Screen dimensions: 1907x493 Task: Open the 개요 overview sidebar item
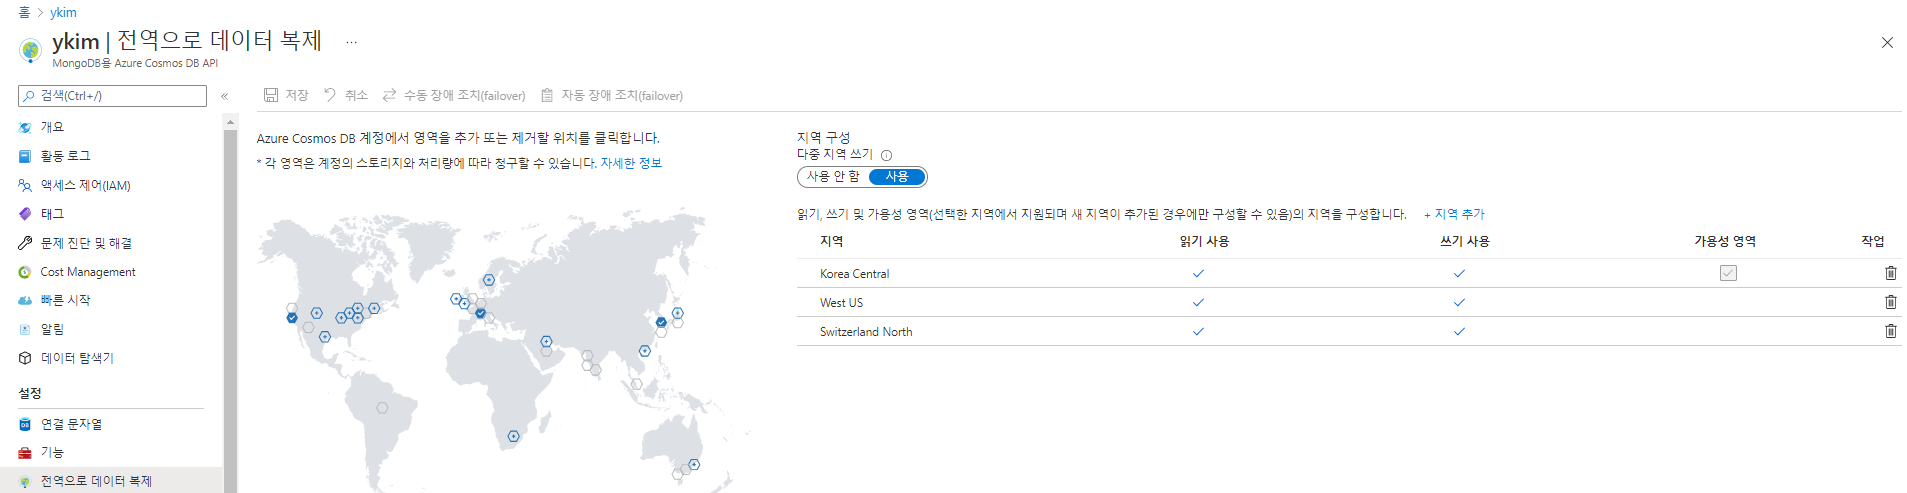[x=52, y=127]
